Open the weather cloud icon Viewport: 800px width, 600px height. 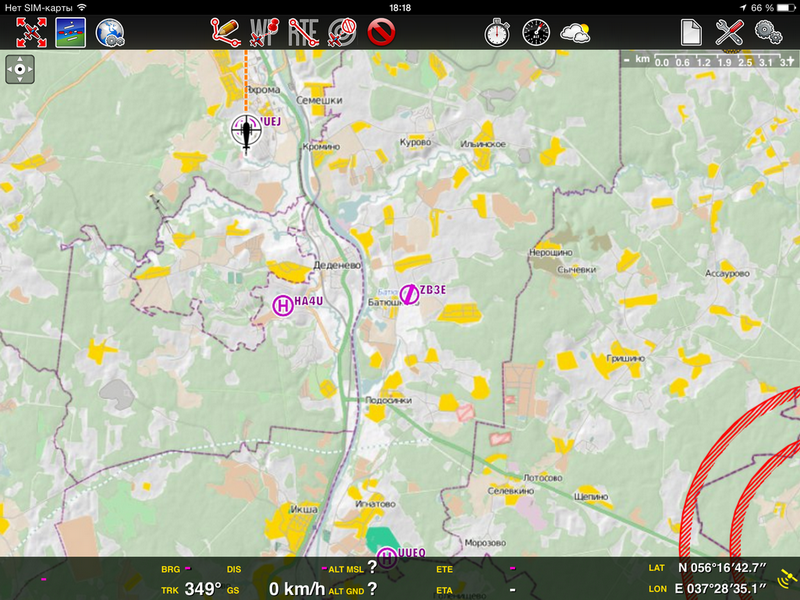point(576,32)
